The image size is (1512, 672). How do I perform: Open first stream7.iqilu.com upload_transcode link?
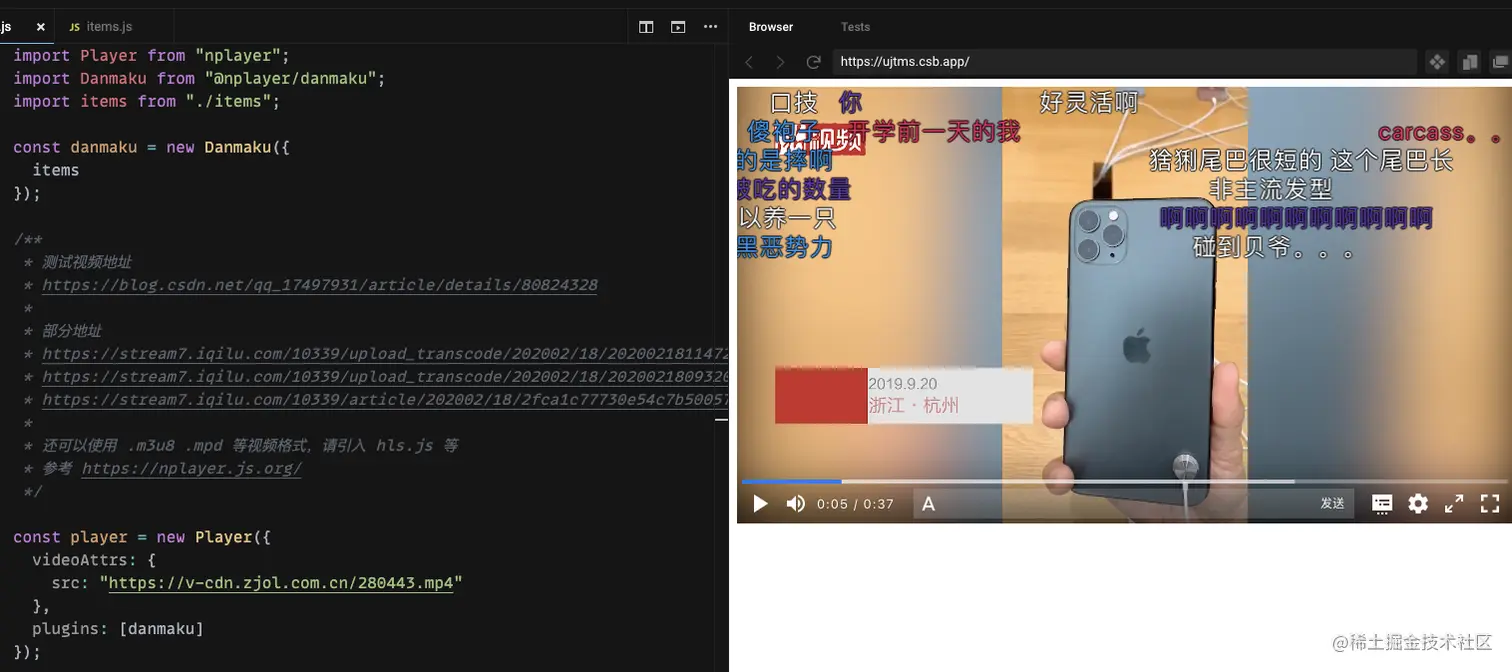pyautogui.click(x=385, y=354)
